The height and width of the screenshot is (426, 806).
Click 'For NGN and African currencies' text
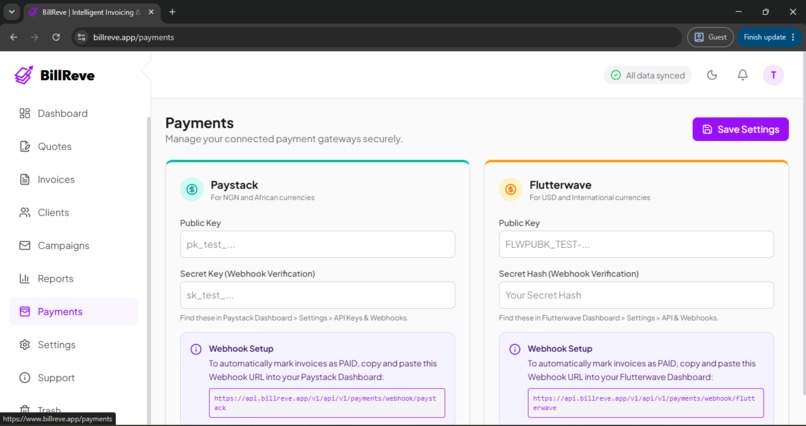pyautogui.click(x=263, y=197)
